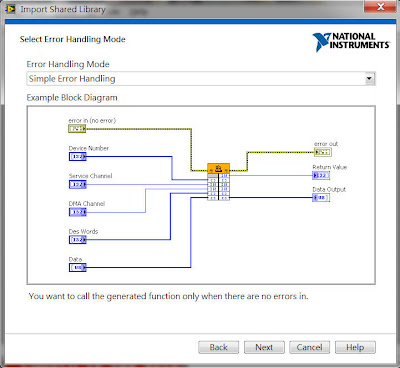Select the Data Output indicator terminal

321,198
